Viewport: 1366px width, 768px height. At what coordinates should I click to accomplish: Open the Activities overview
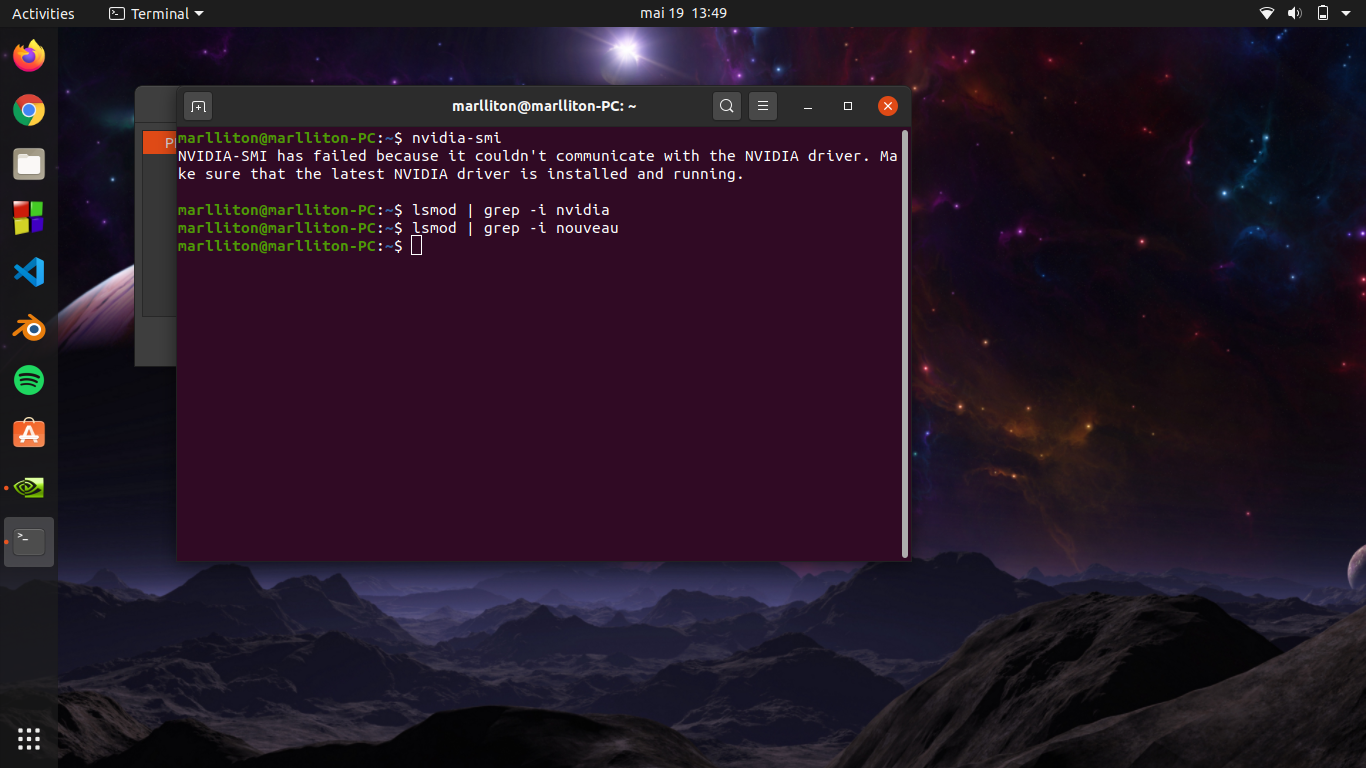click(43, 13)
